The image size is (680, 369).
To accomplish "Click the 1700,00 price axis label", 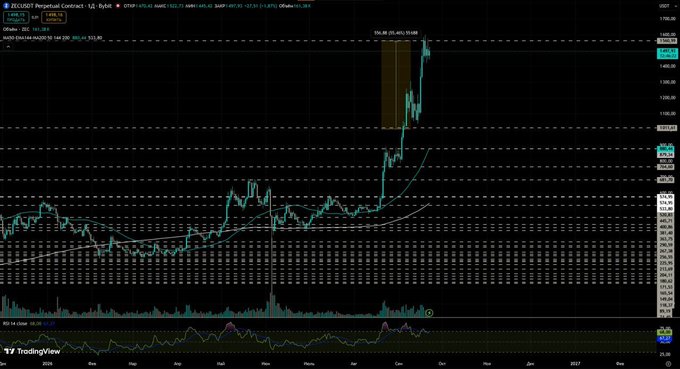I will [x=667, y=19].
